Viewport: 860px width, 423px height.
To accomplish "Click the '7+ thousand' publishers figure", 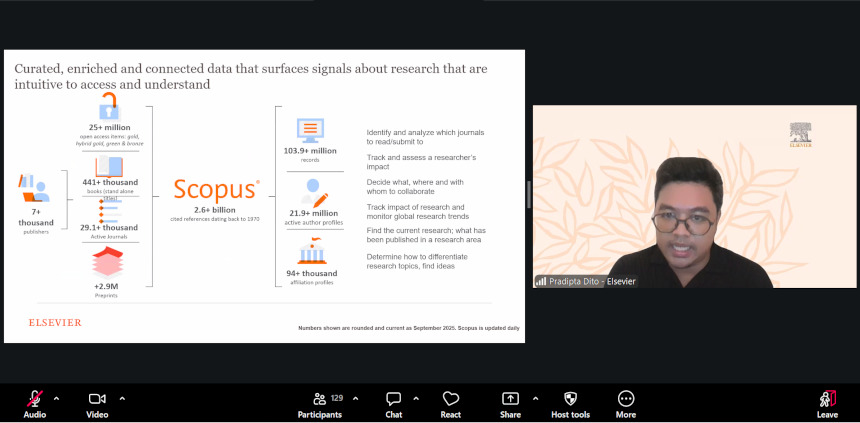I will tap(36, 217).
